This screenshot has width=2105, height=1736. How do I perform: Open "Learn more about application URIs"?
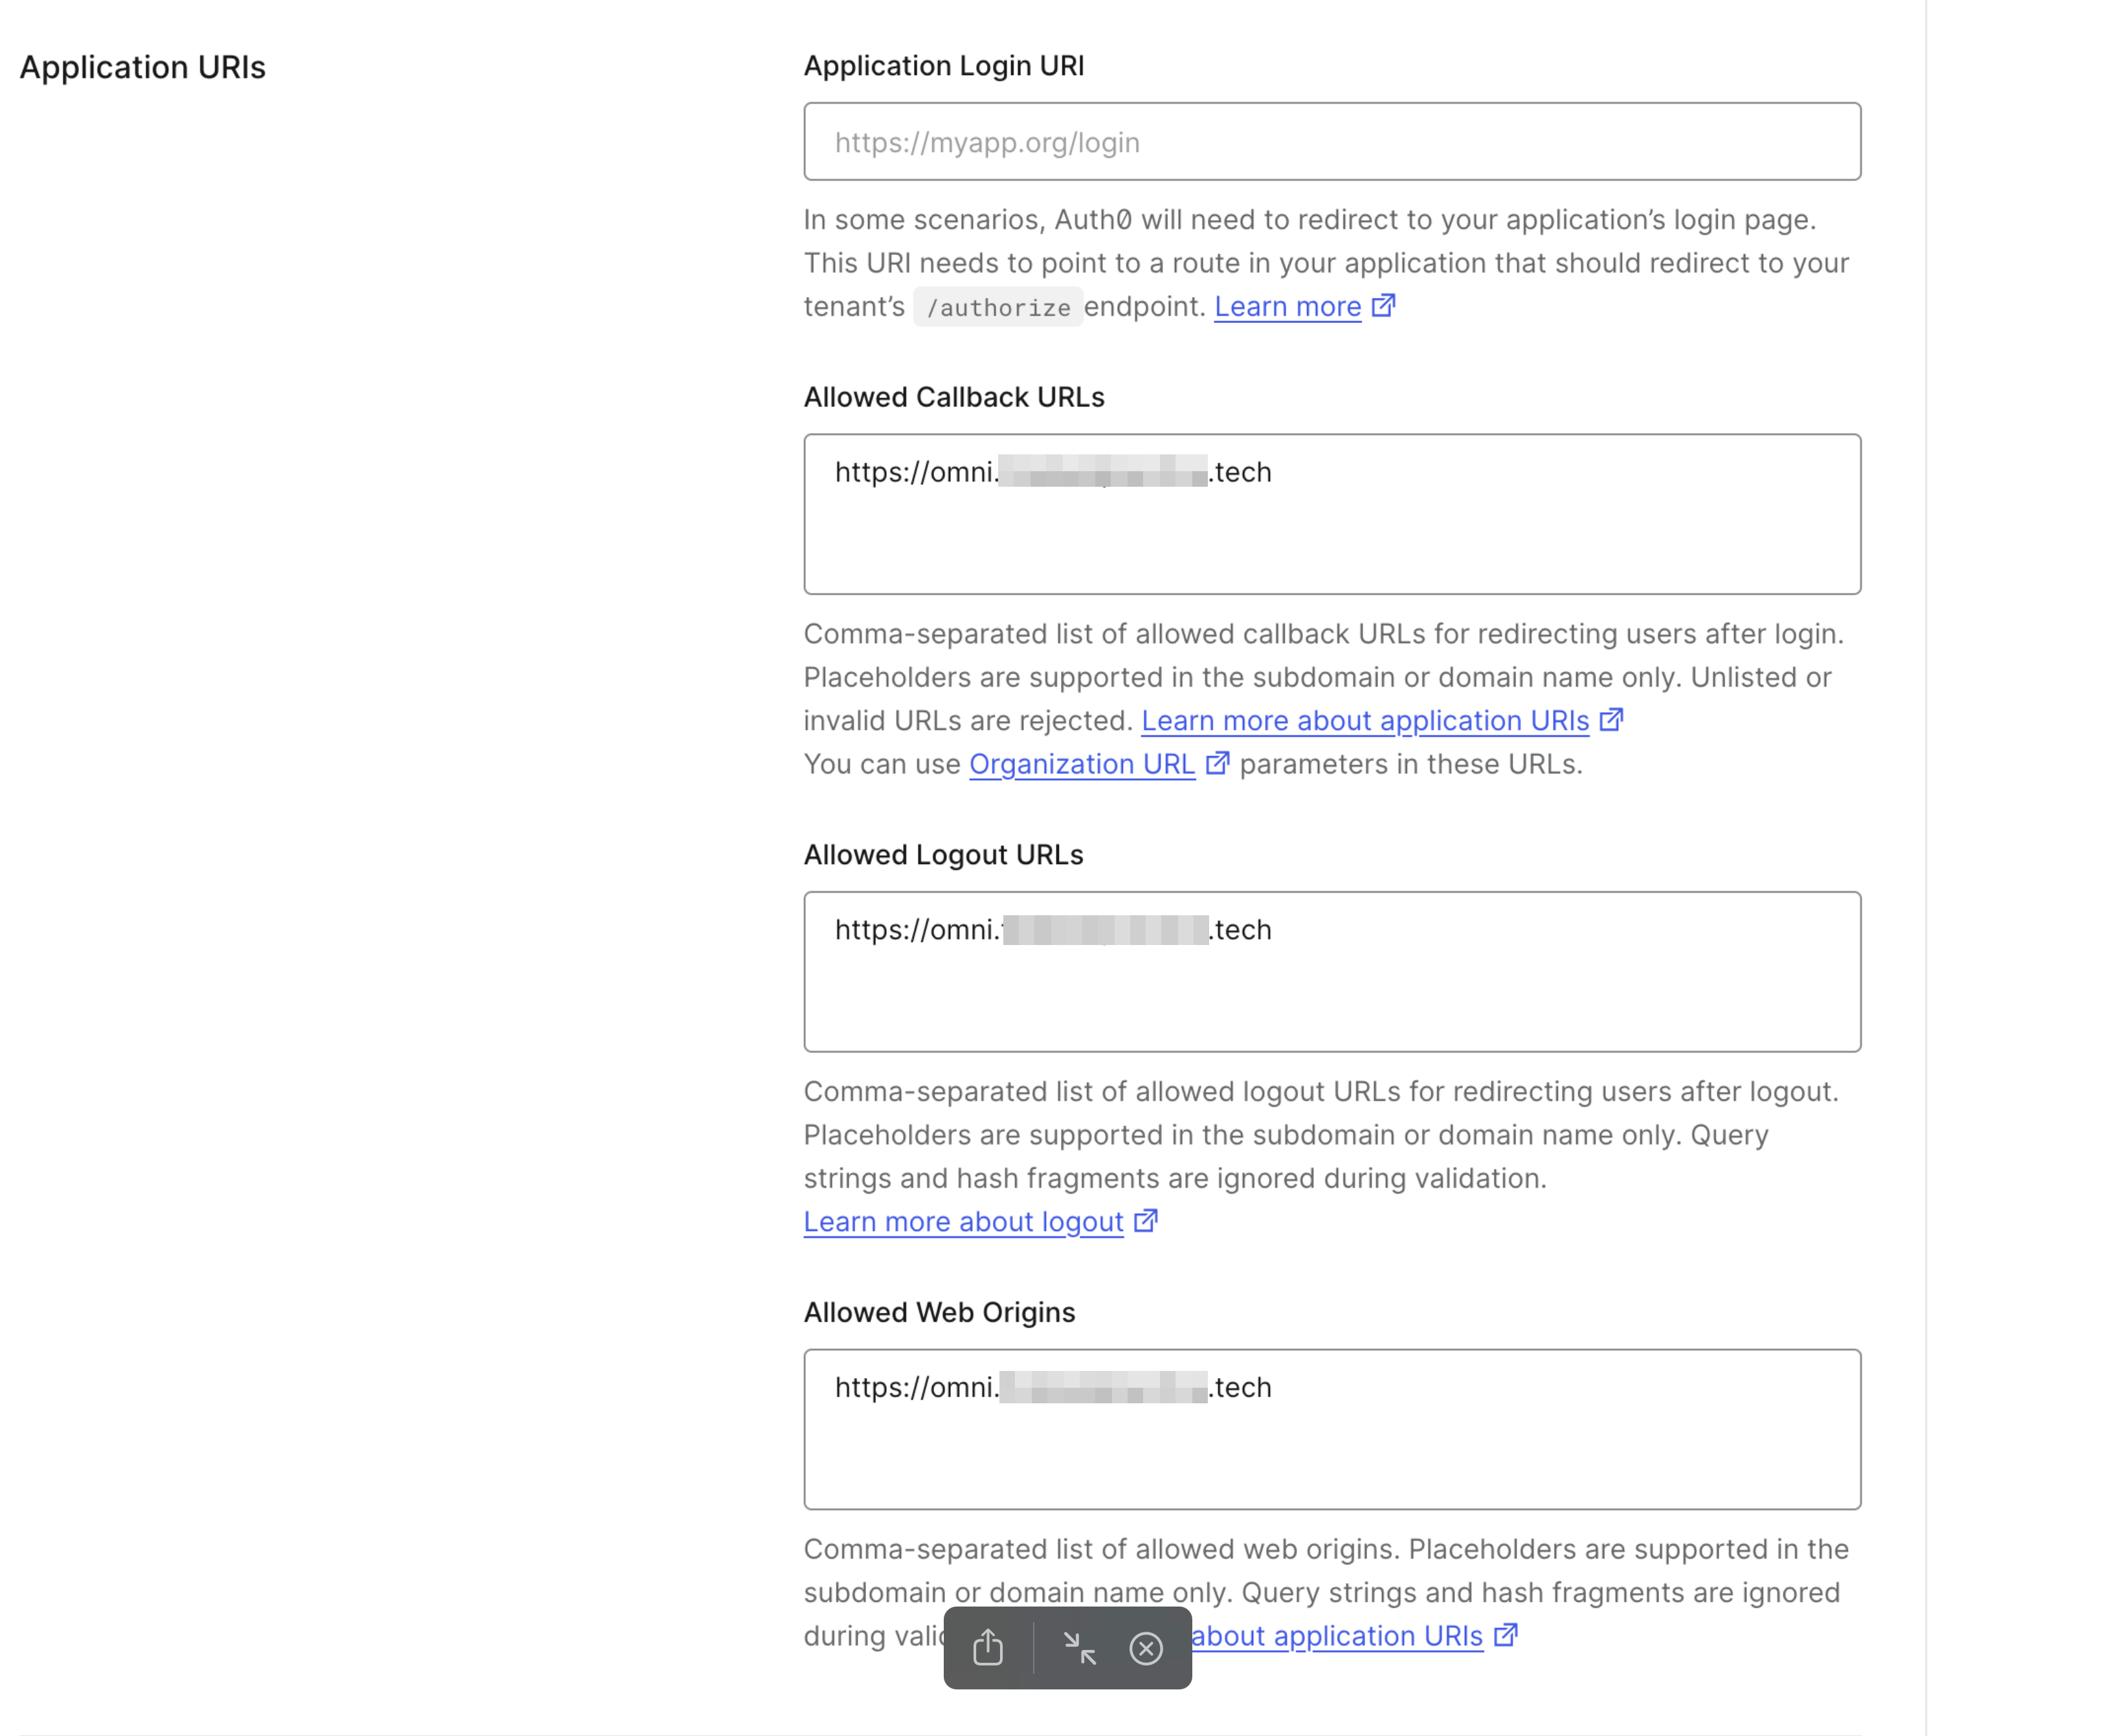(x=1365, y=720)
